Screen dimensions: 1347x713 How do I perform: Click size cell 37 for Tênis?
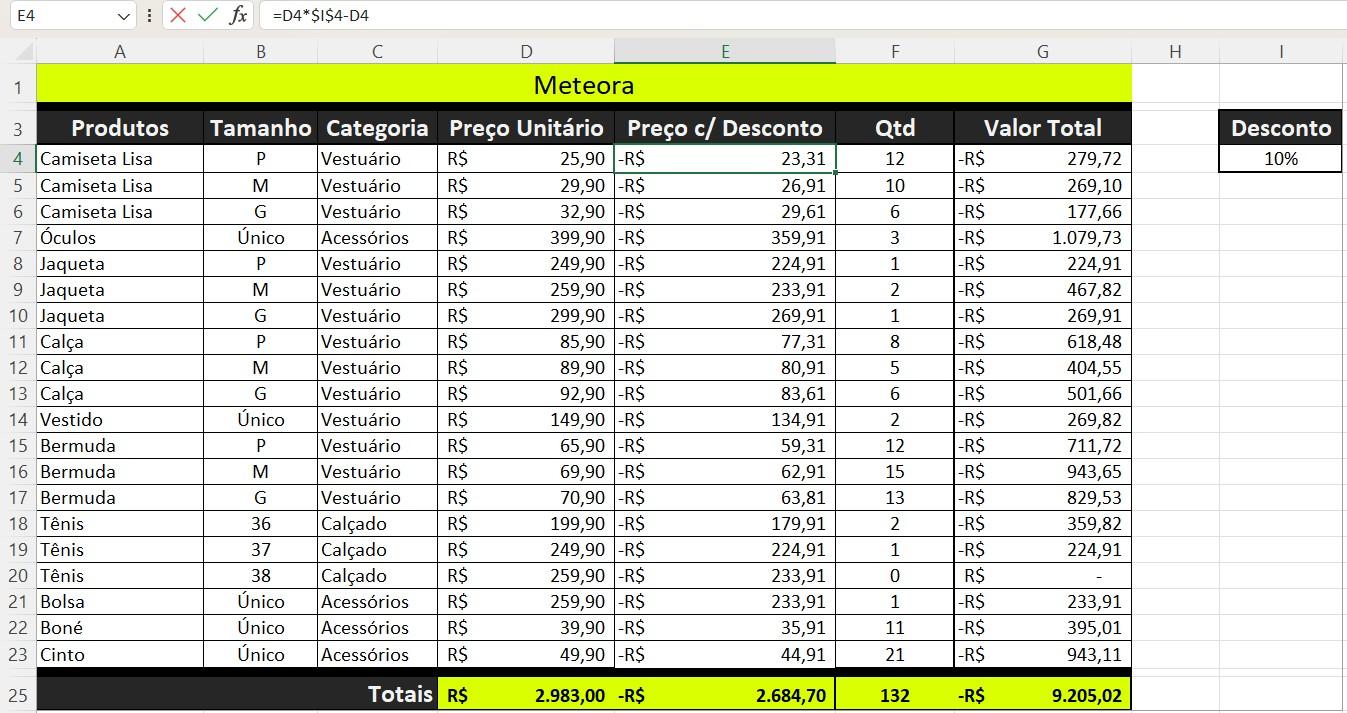click(261, 549)
